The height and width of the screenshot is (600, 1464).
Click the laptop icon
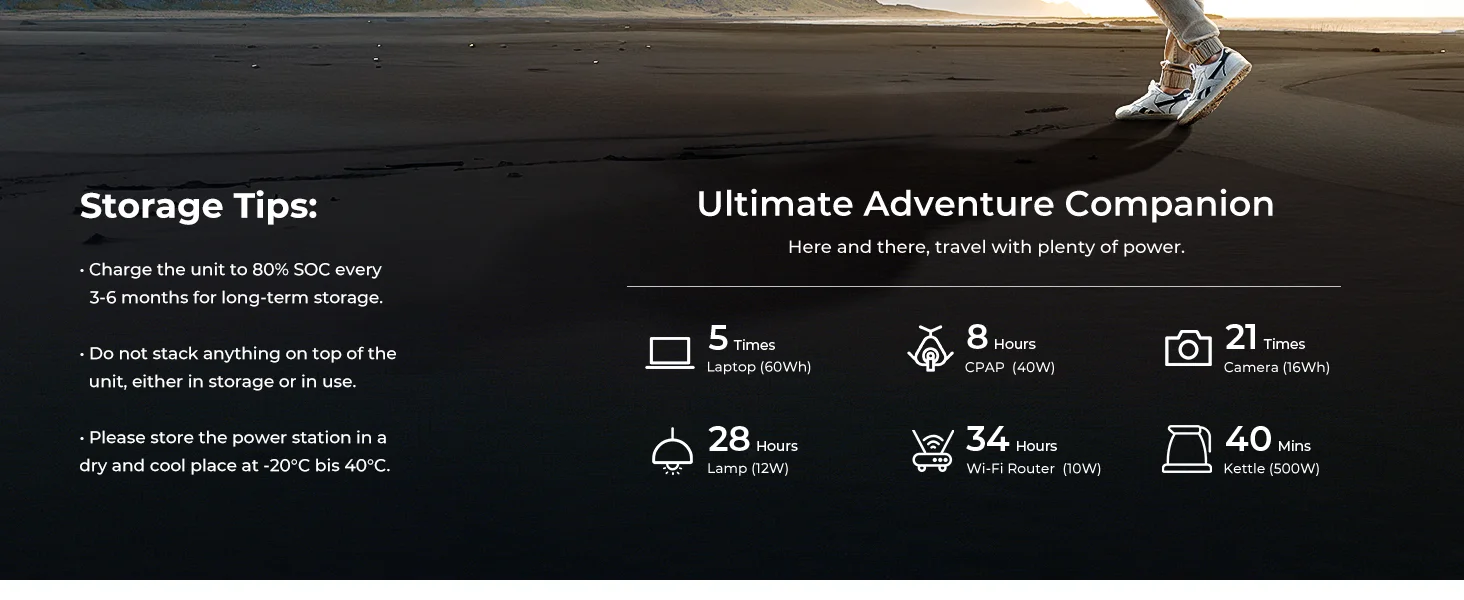tap(670, 353)
